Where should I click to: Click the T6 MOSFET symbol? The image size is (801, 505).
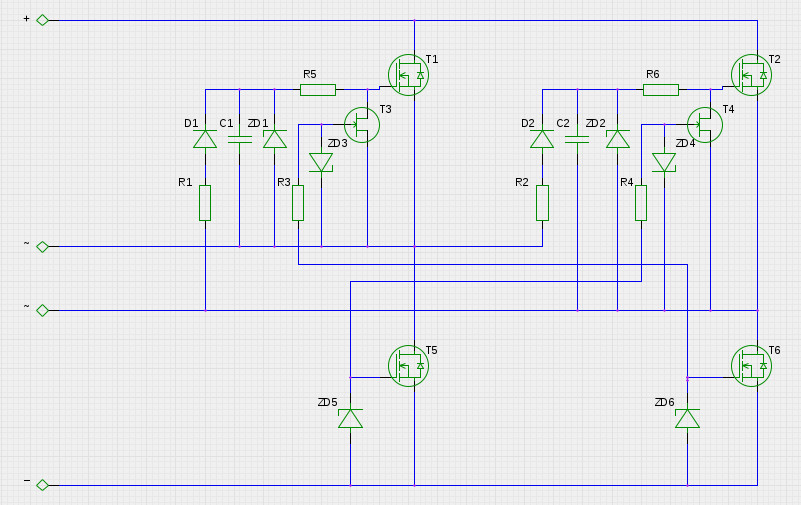(x=751, y=365)
